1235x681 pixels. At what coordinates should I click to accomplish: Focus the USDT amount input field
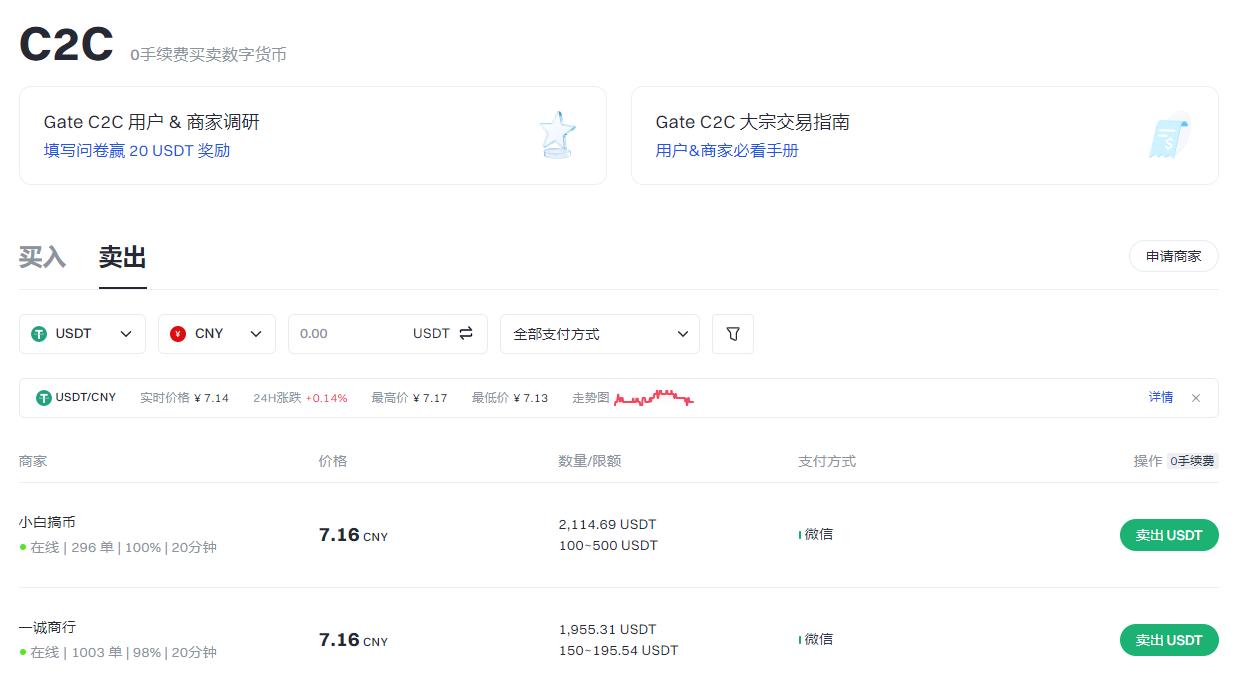(x=350, y=334)
